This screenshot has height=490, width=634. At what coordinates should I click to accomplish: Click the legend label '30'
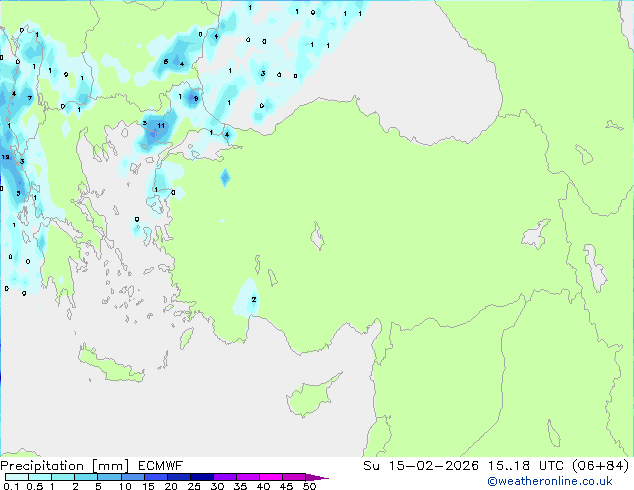[x=217, y=486]
